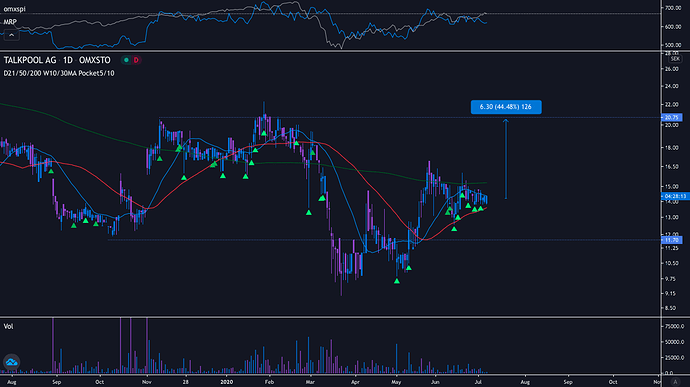
Task: Click the Jul label on the time axis
Action: click(x=478, y=382)
